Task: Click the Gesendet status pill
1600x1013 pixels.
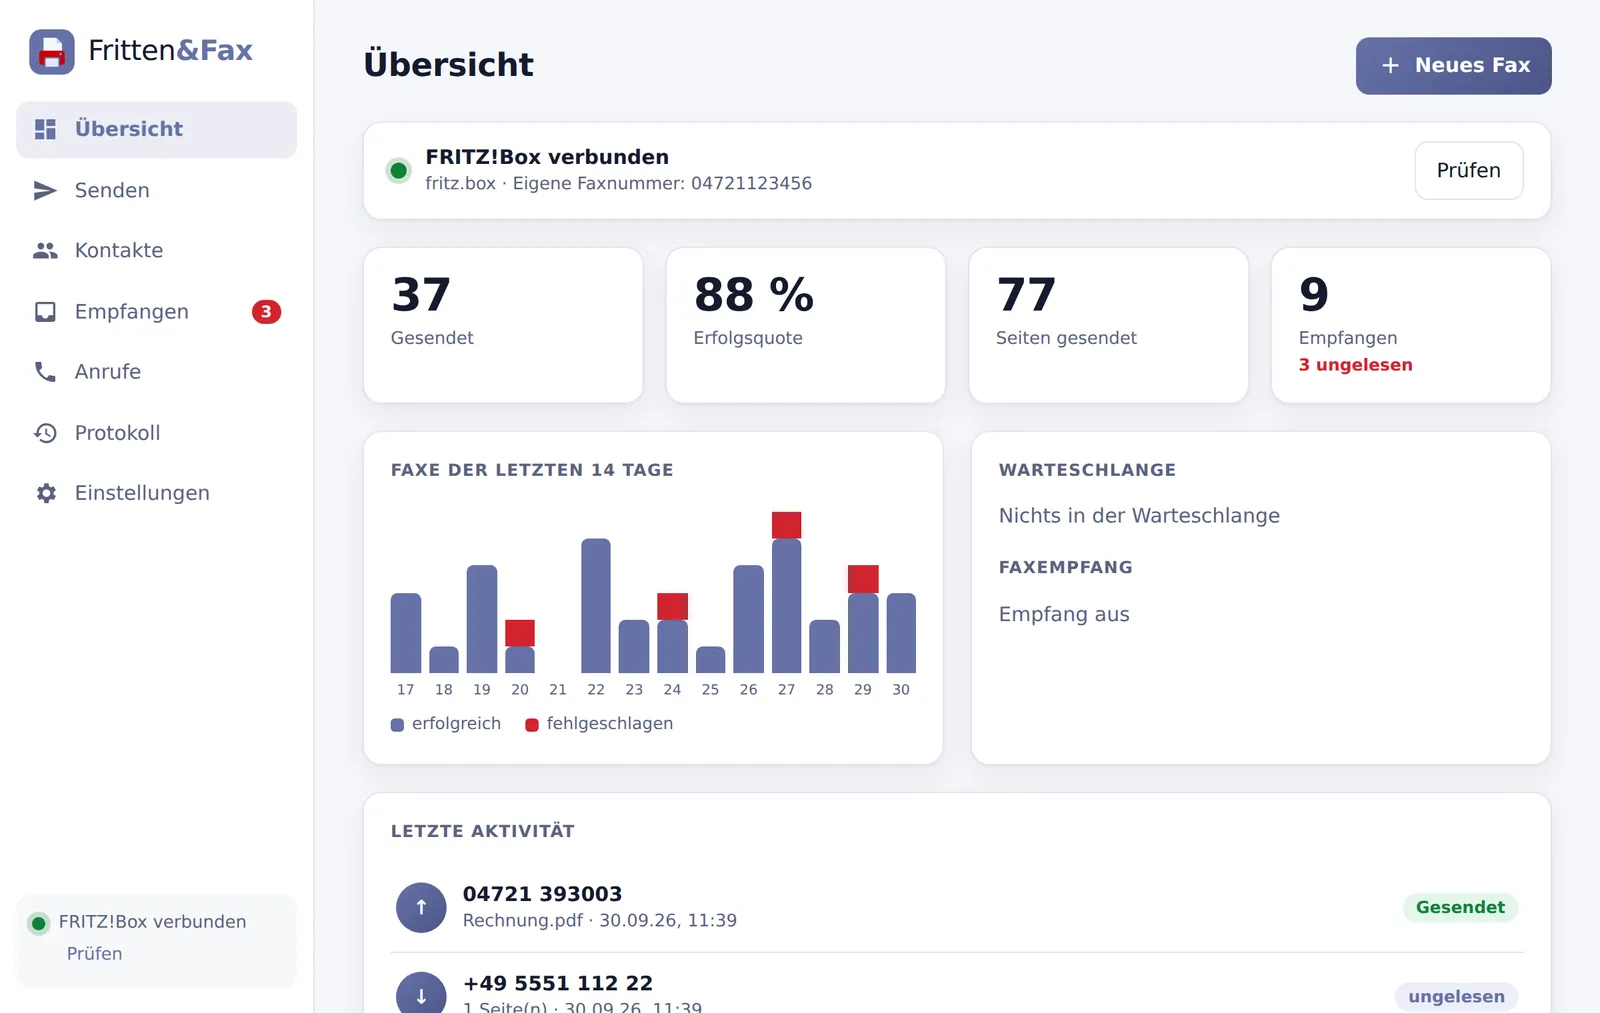Action: [x=1460, y=907]
